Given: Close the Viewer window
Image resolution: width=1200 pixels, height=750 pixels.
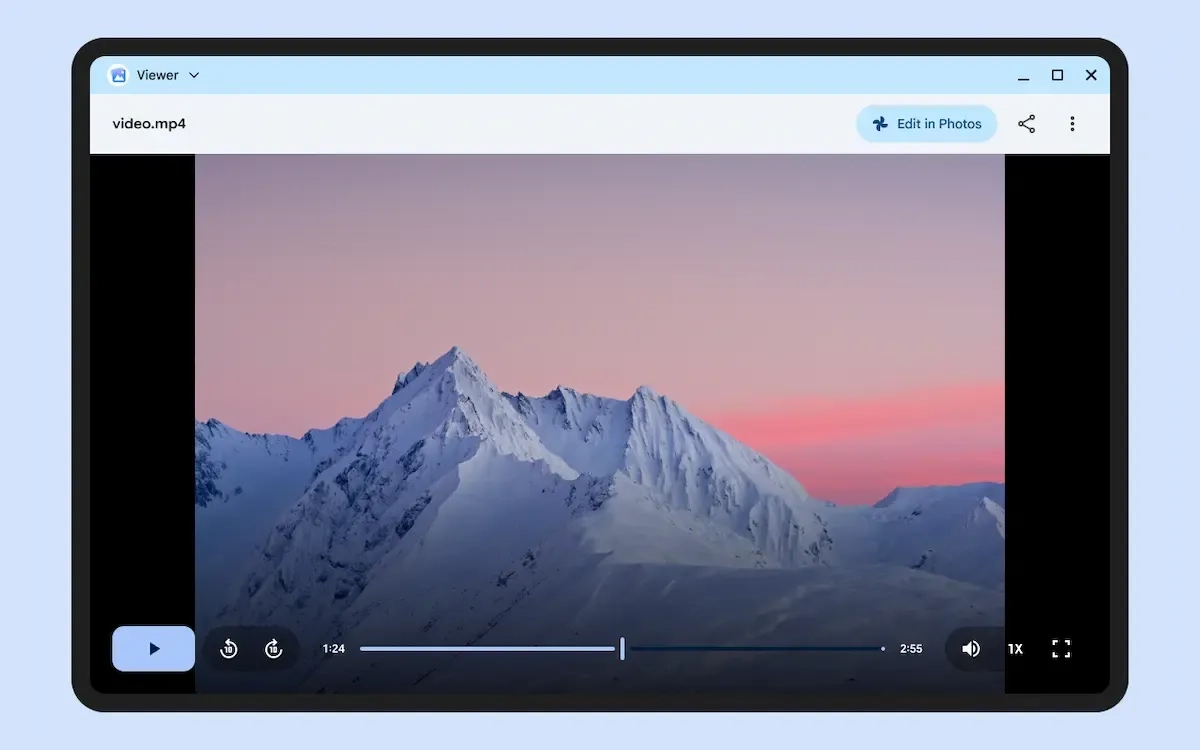Looking at the screenshot, I should tap(1091, 75).
